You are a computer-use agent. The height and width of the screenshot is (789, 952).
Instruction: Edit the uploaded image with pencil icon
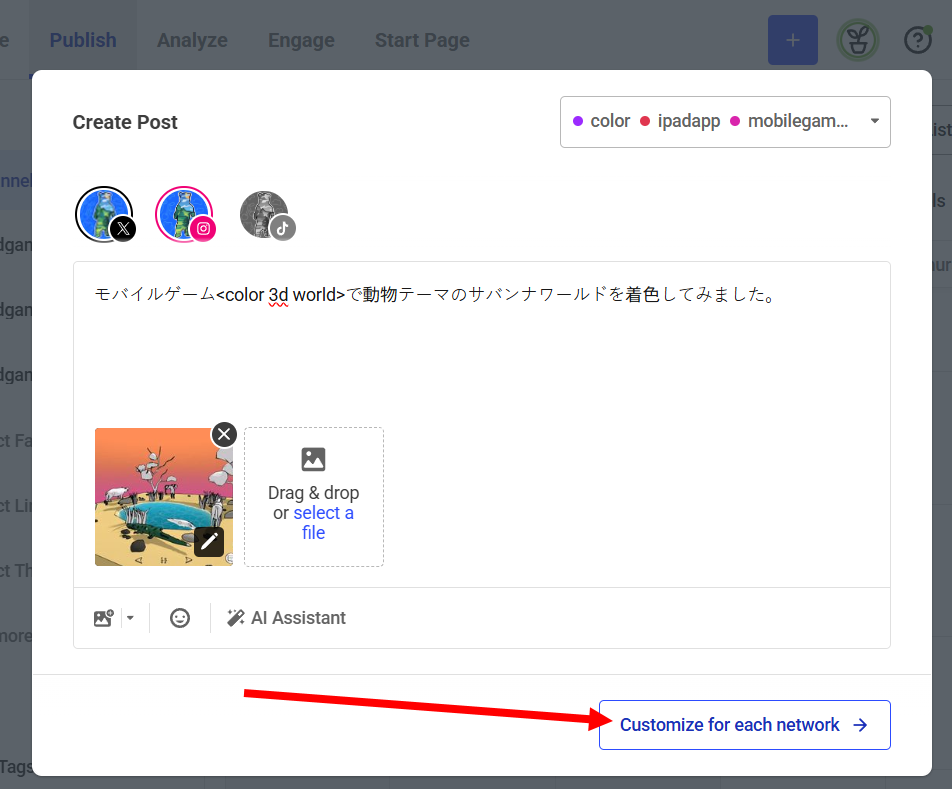(x=209, y=541)
